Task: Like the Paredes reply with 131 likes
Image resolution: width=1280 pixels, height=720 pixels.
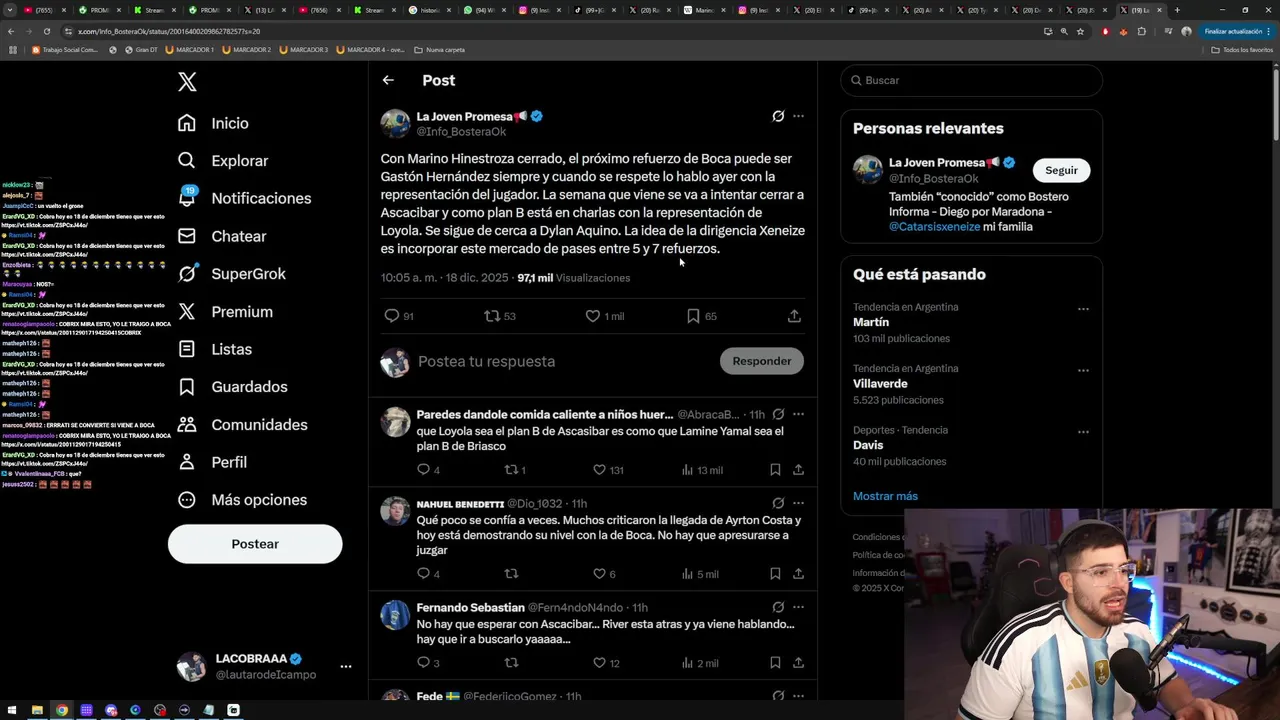Action: pos(608,470)
